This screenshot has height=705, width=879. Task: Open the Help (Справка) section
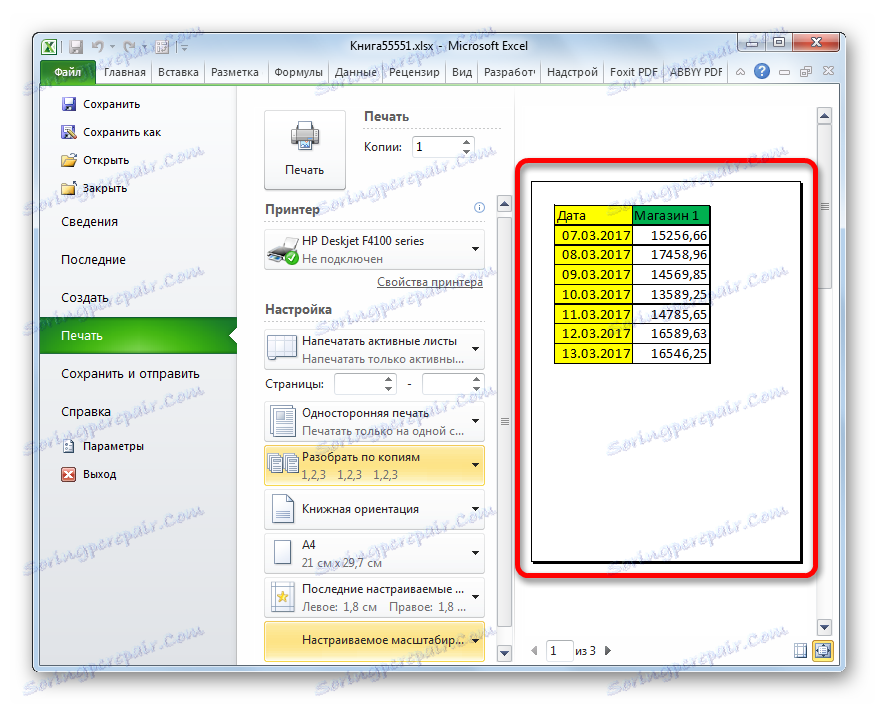tap(86, 412)
